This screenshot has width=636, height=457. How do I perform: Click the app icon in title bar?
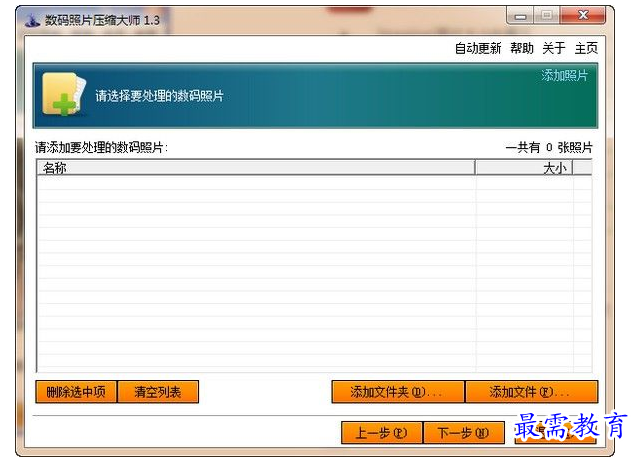tap(32, 20)
